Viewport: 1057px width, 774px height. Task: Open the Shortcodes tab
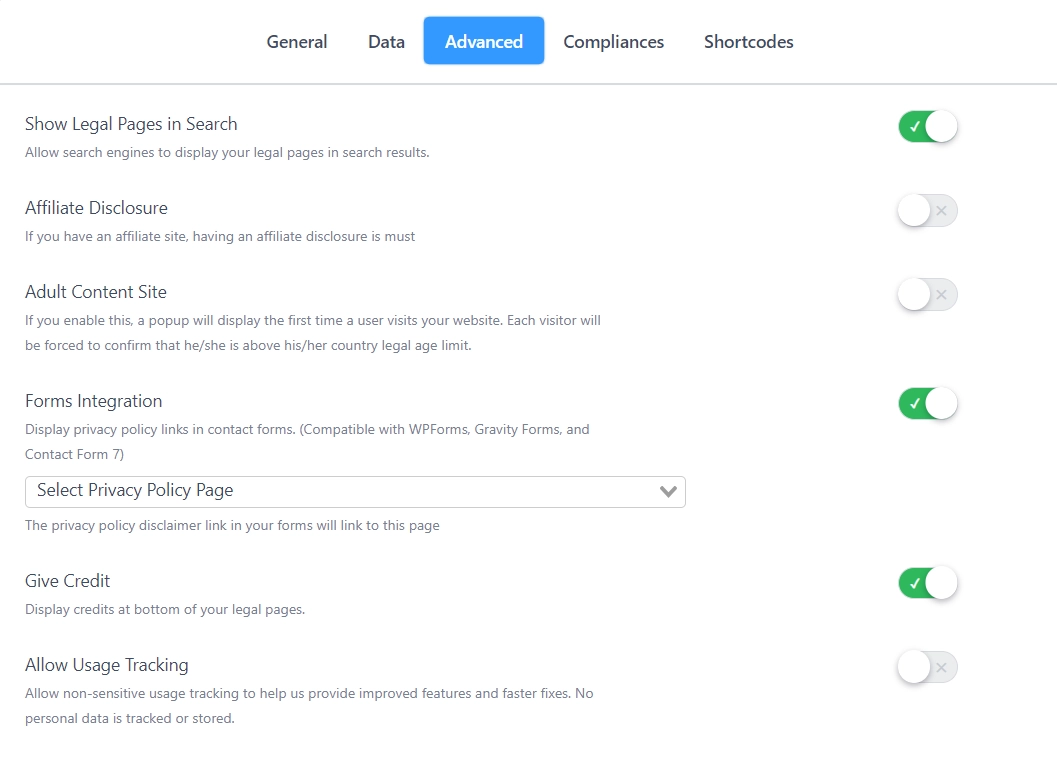click(x=748, y=41)
